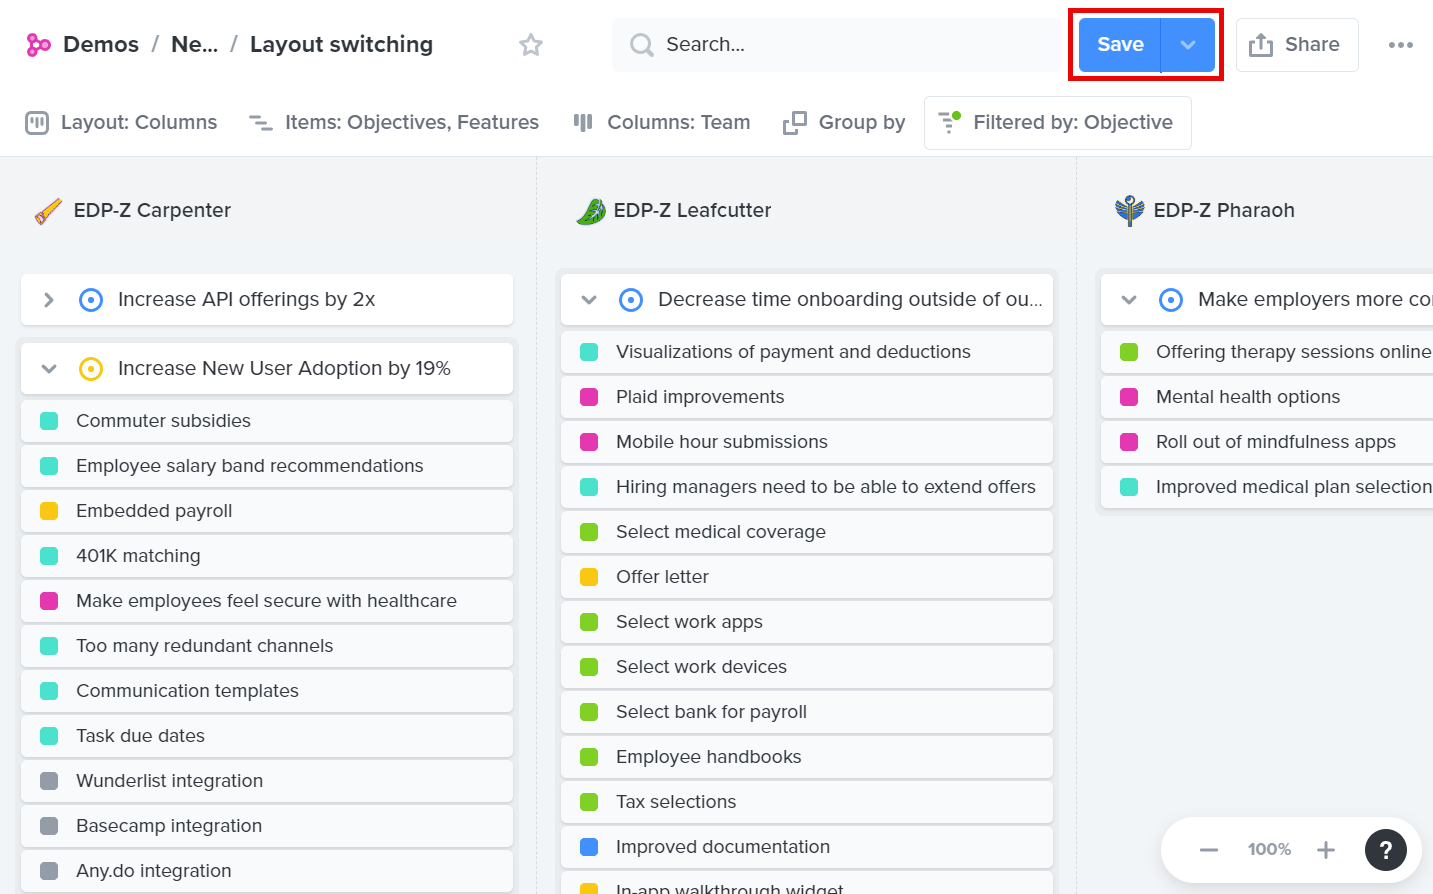Open the Save button's dropdown arrow

click(1186, 44)
